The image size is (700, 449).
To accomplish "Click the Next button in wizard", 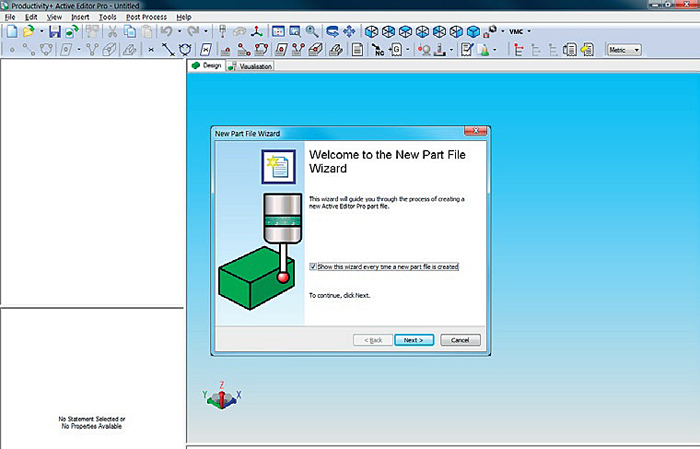I will (x=414, y=340).
